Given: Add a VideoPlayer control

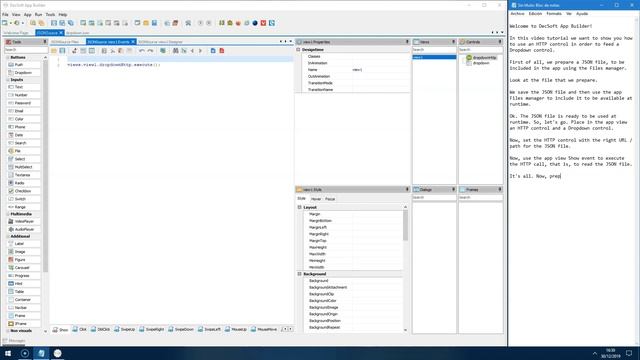Looking at the screenshot, I should pyautogui.click(x=24, y=221).
